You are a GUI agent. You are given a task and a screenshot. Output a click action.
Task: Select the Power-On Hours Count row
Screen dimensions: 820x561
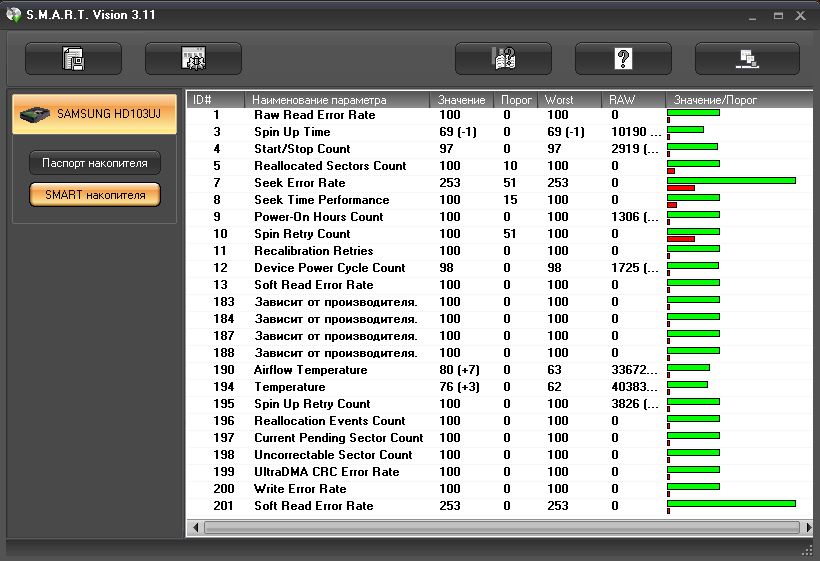pos(499,217)
